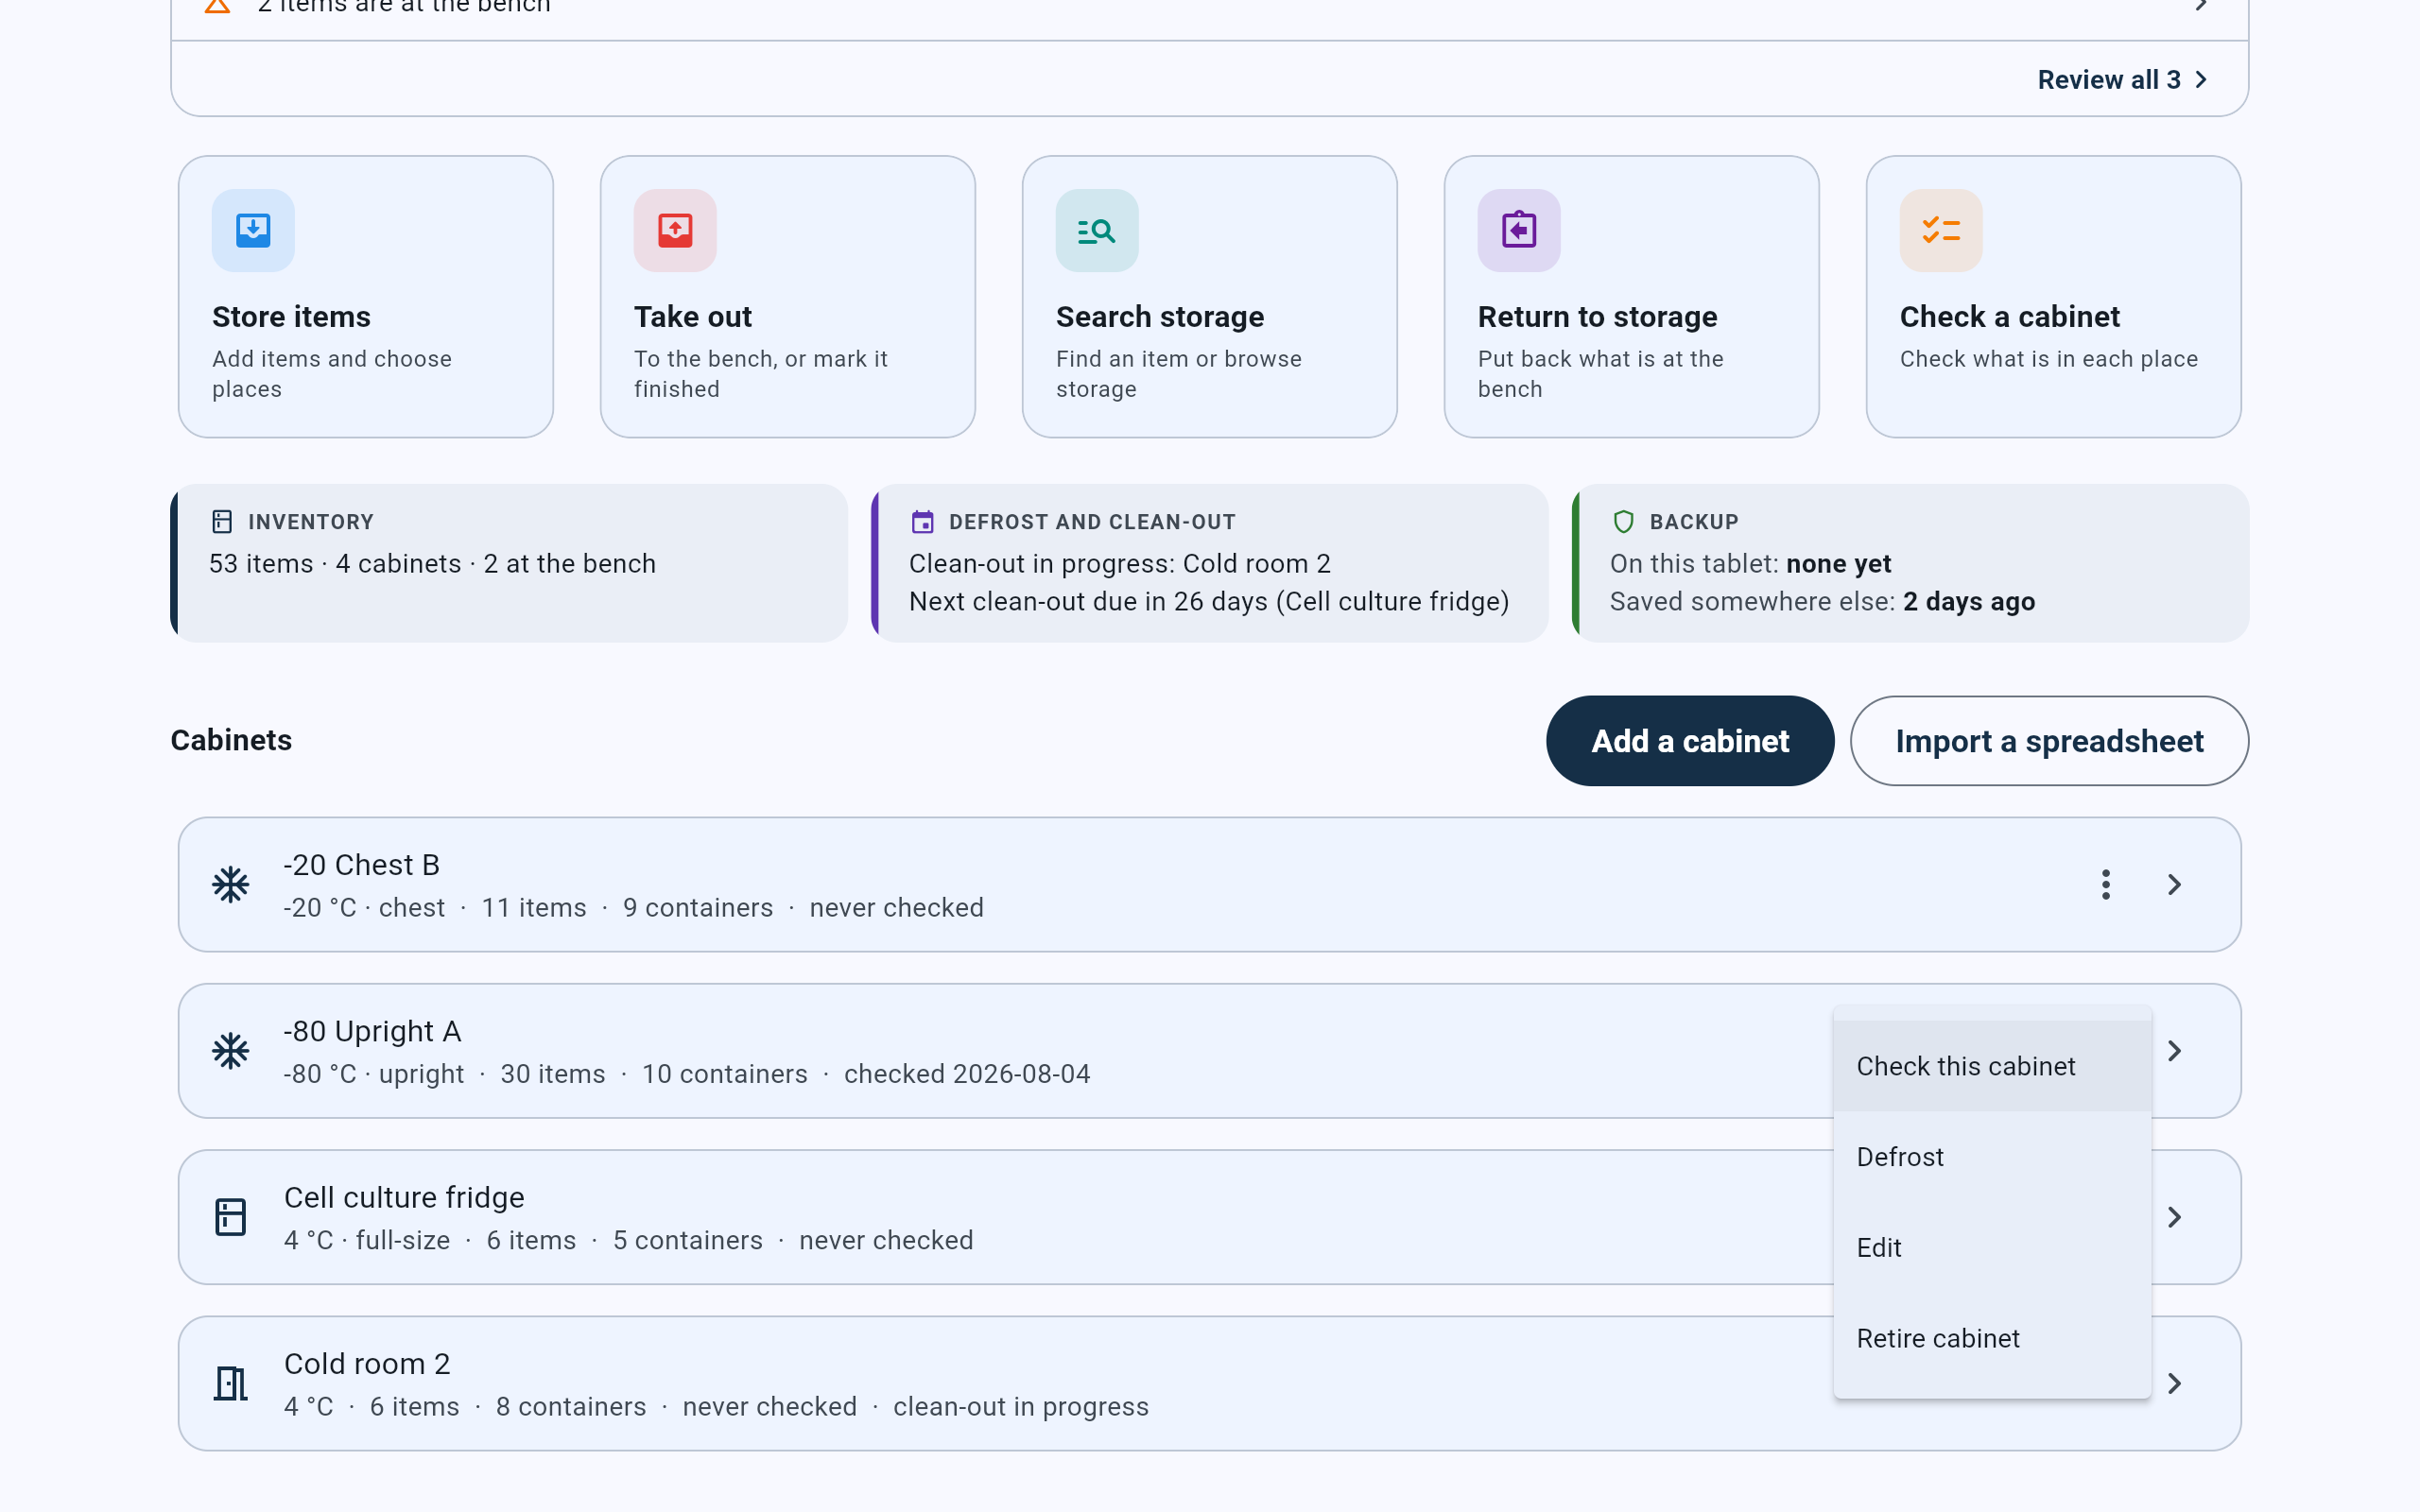The width and height of the screenshot is (2420, 1512).
Task: Click the chevron beside Review all 3
Action: (x=2201, y=80)
